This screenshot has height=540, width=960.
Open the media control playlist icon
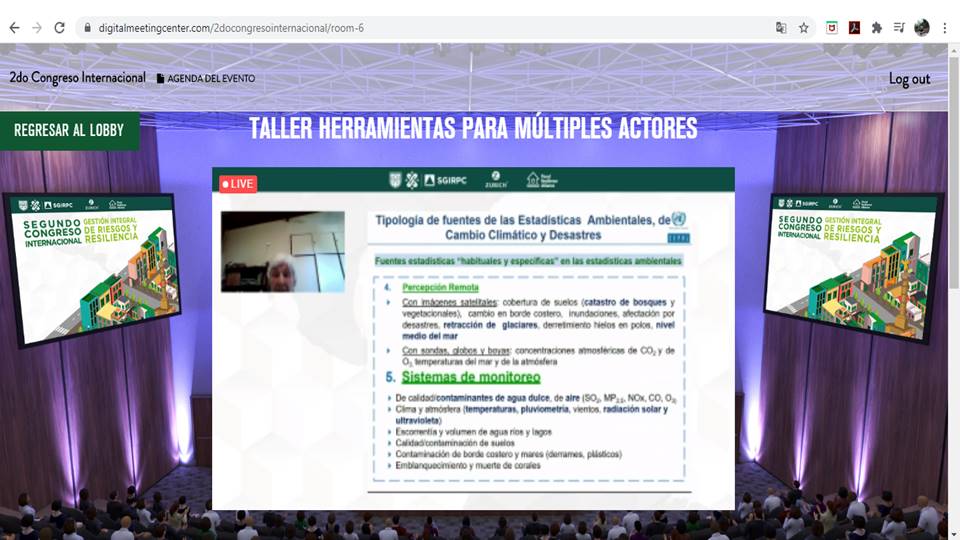tap(899, 28)
